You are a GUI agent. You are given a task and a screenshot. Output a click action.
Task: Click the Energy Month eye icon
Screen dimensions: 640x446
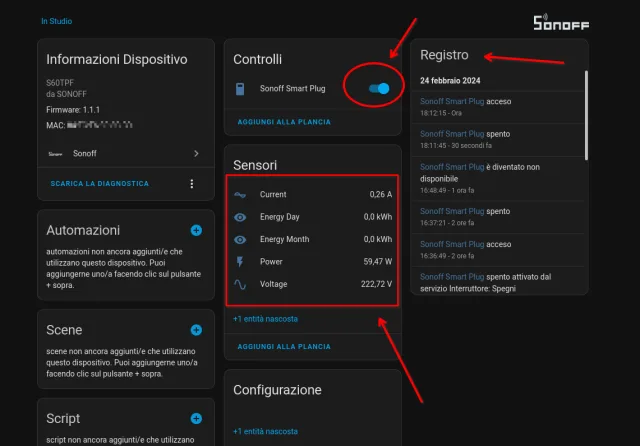tap(240, 240)
